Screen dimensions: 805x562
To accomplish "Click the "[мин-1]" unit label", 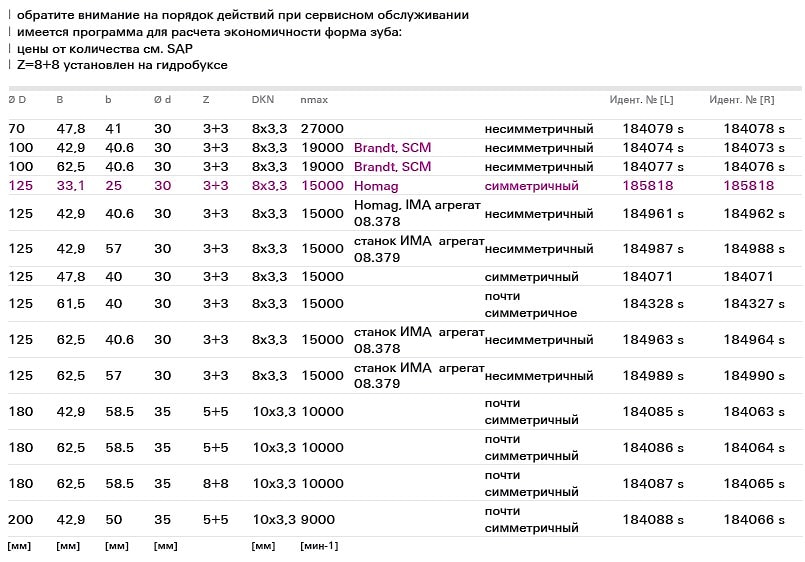I will pos(319,546).
